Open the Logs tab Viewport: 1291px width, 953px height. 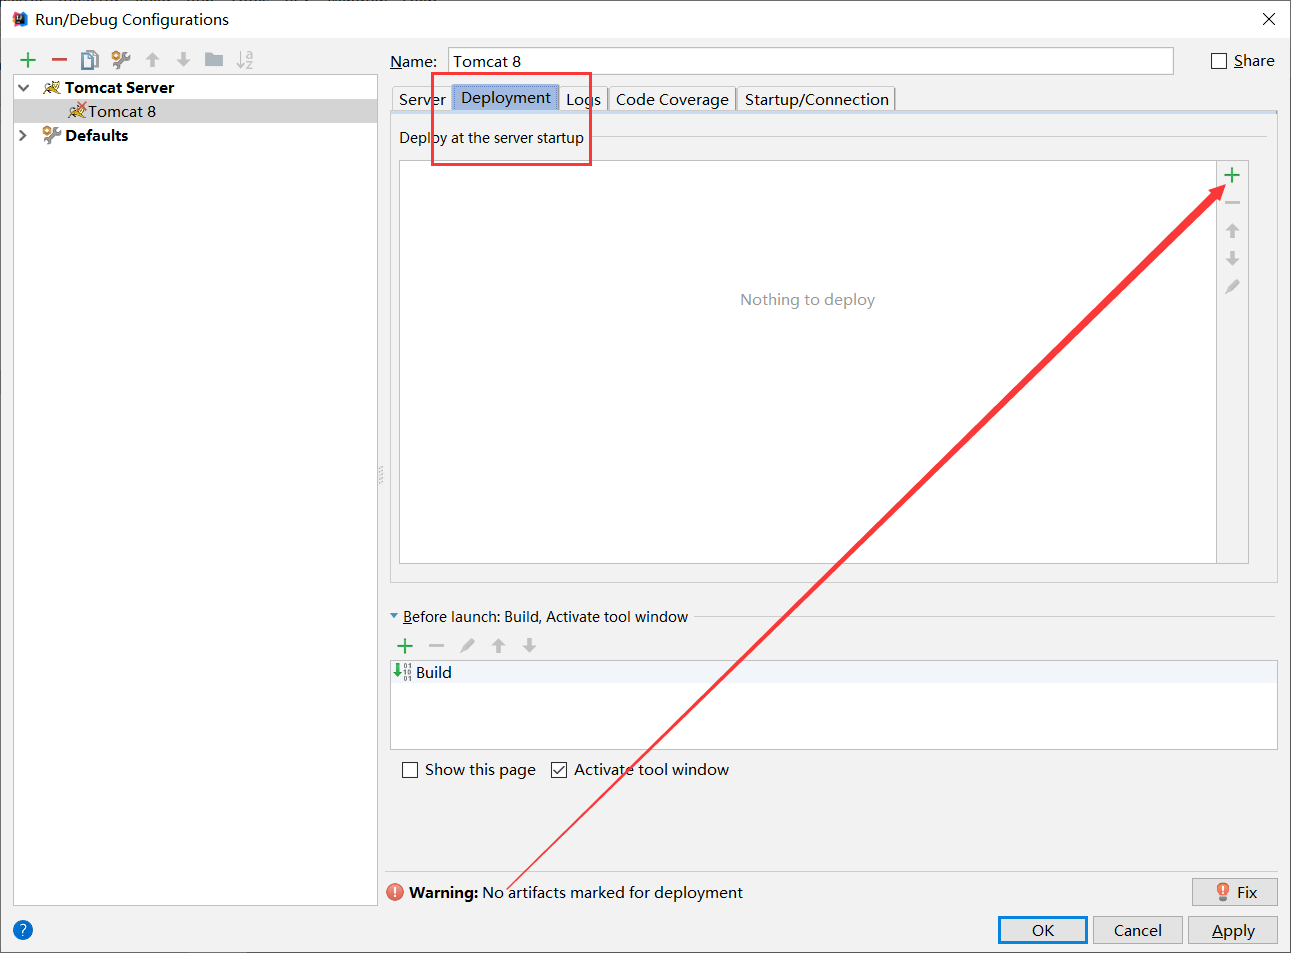point(583,99)
